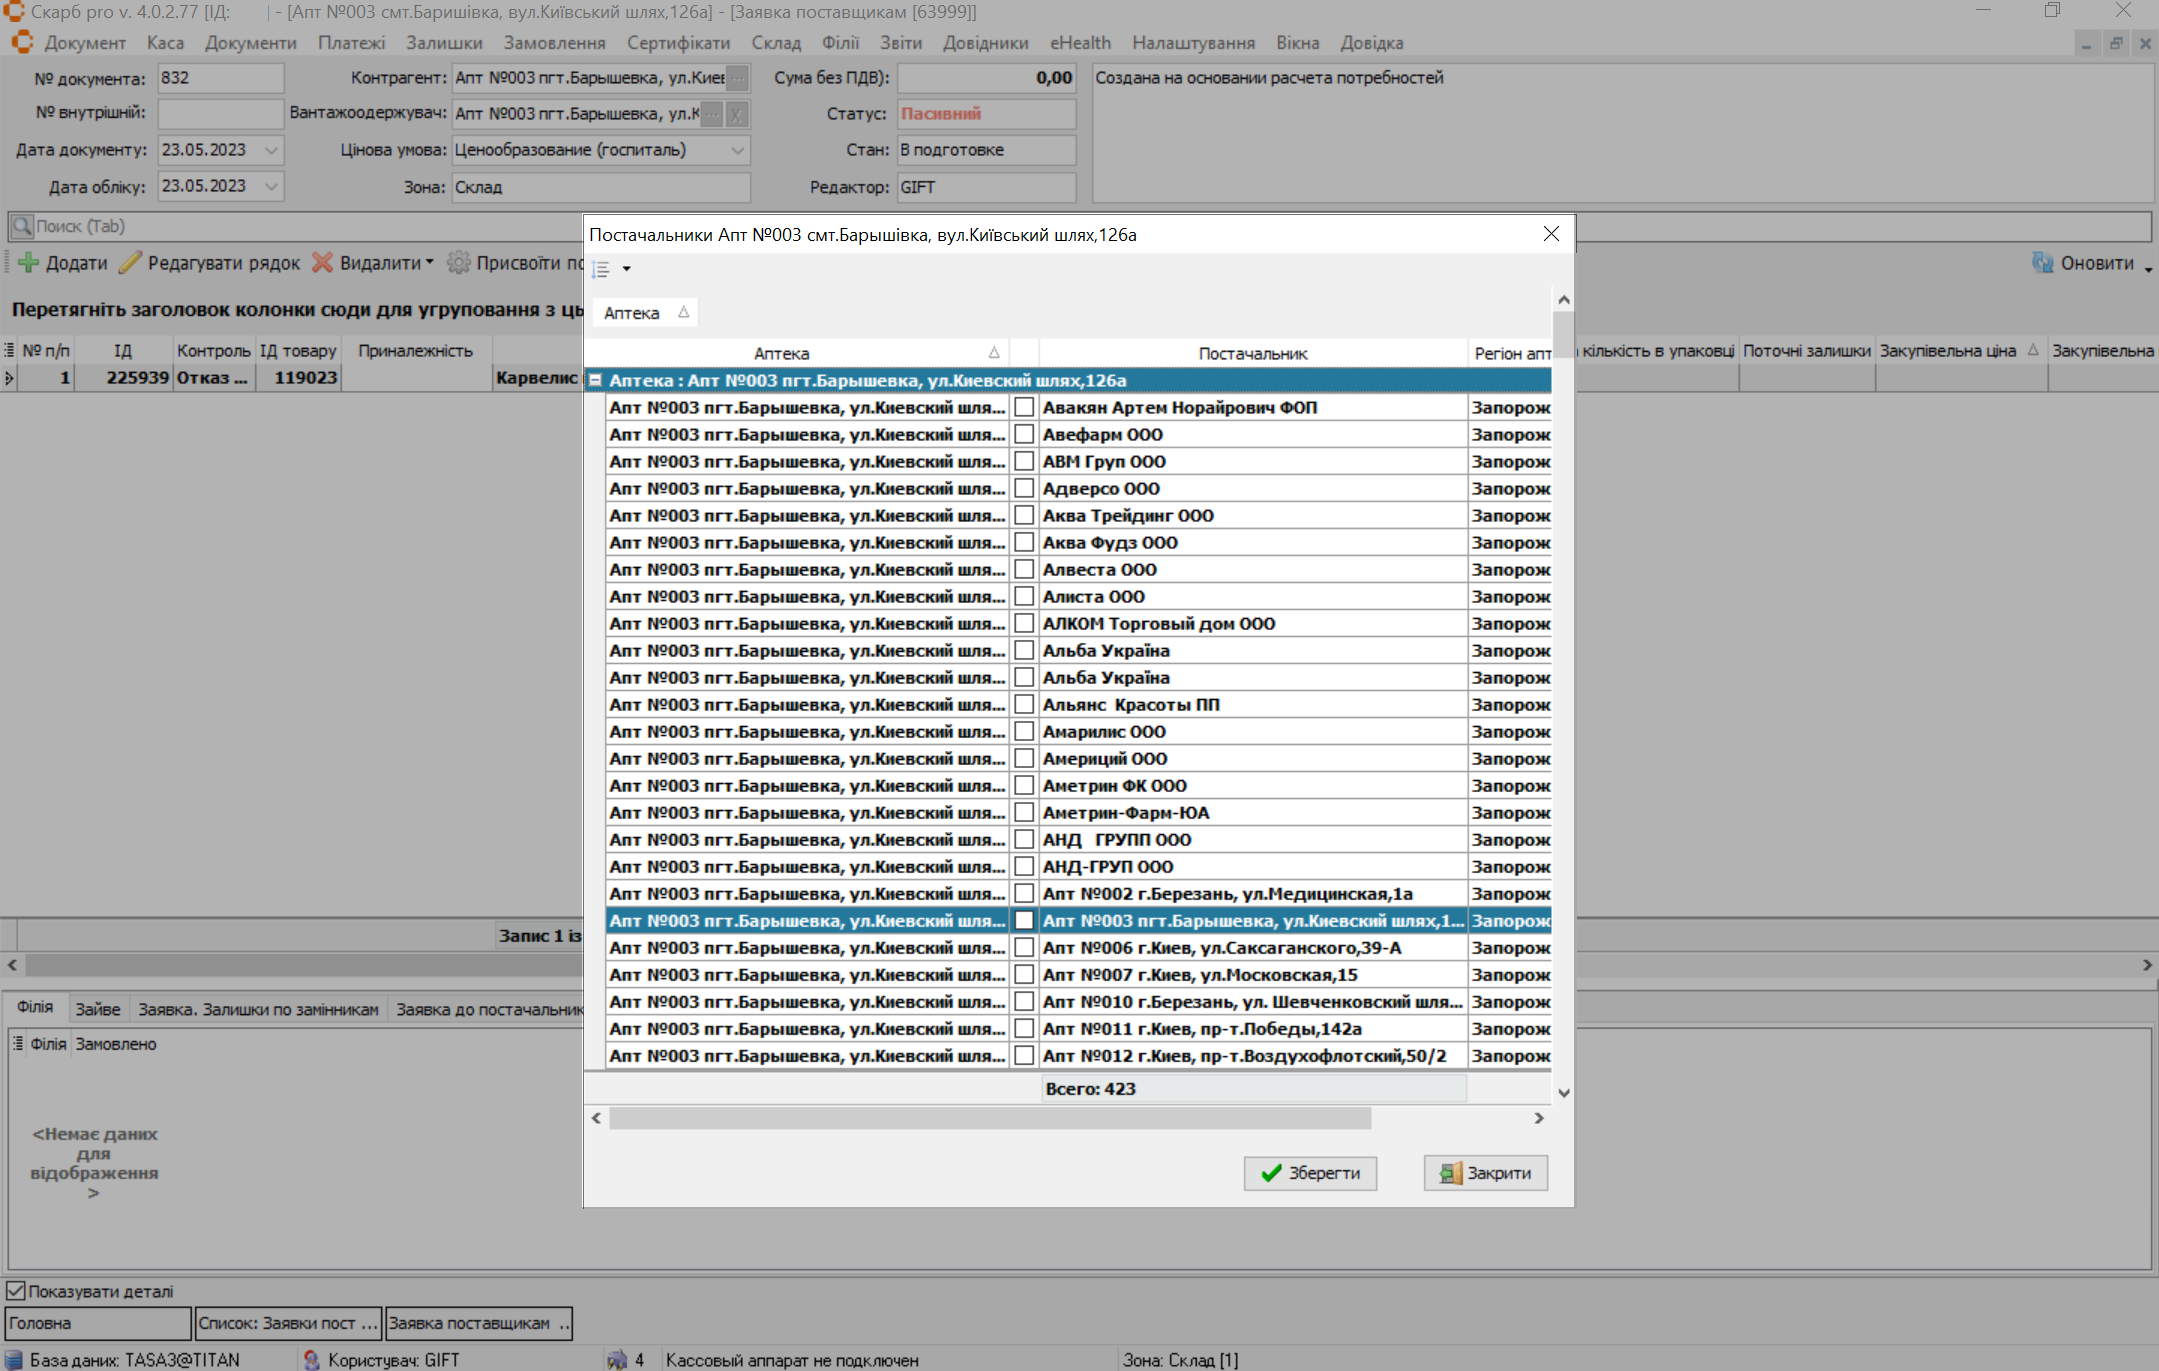2159x1371 pixels.
Task: Open the list options icon in dialog
Action: click(x=601, y=269)
